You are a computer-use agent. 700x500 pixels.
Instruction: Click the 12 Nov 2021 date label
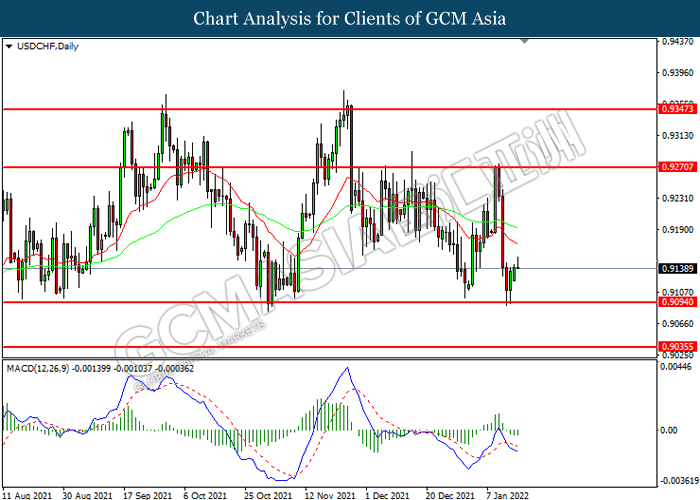(x=330, y=495)
